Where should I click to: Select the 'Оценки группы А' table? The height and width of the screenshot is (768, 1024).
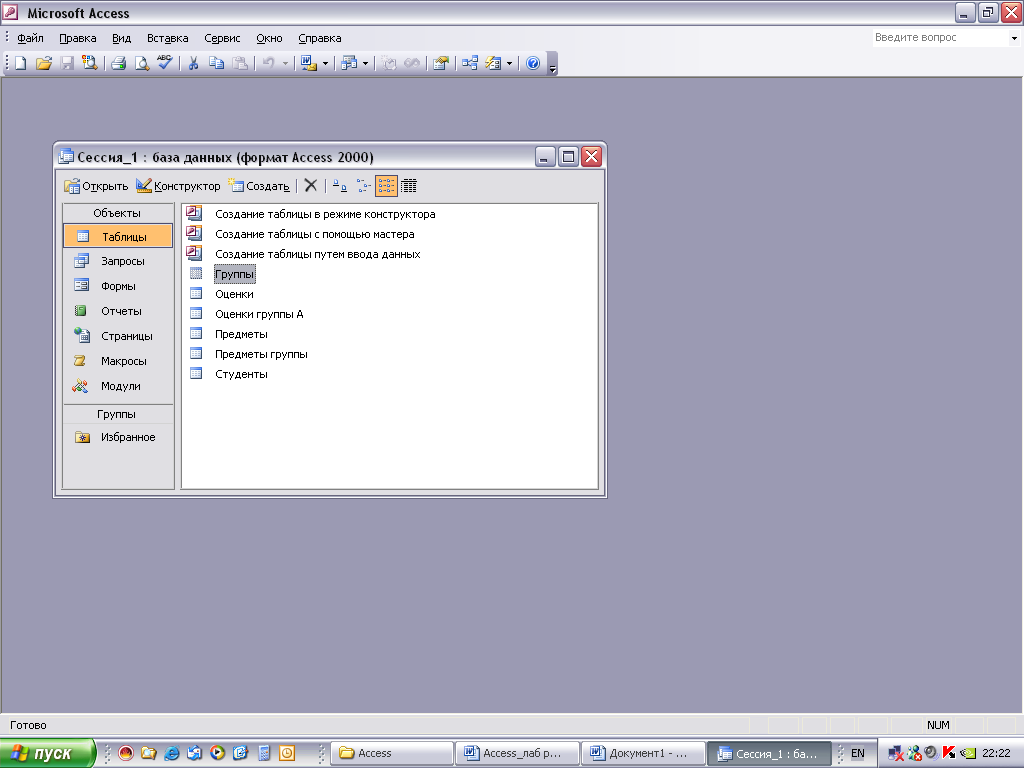[x=259, y=314]
